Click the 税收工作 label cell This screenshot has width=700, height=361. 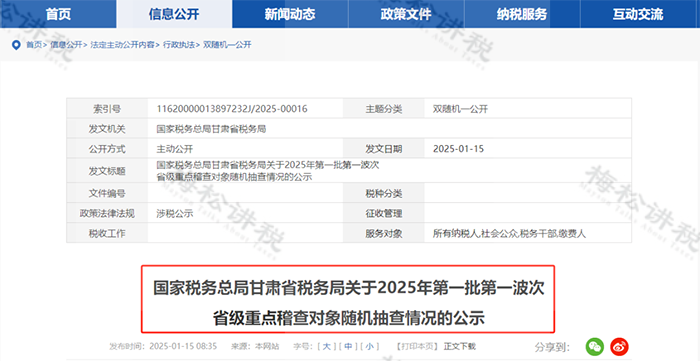pos(107,233)
